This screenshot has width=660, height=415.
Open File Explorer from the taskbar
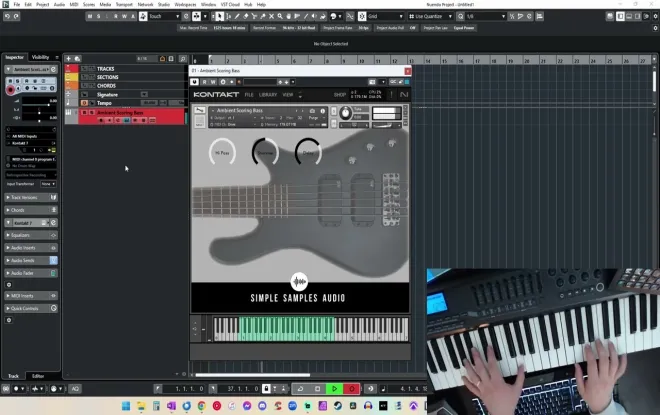click(141, 406)
